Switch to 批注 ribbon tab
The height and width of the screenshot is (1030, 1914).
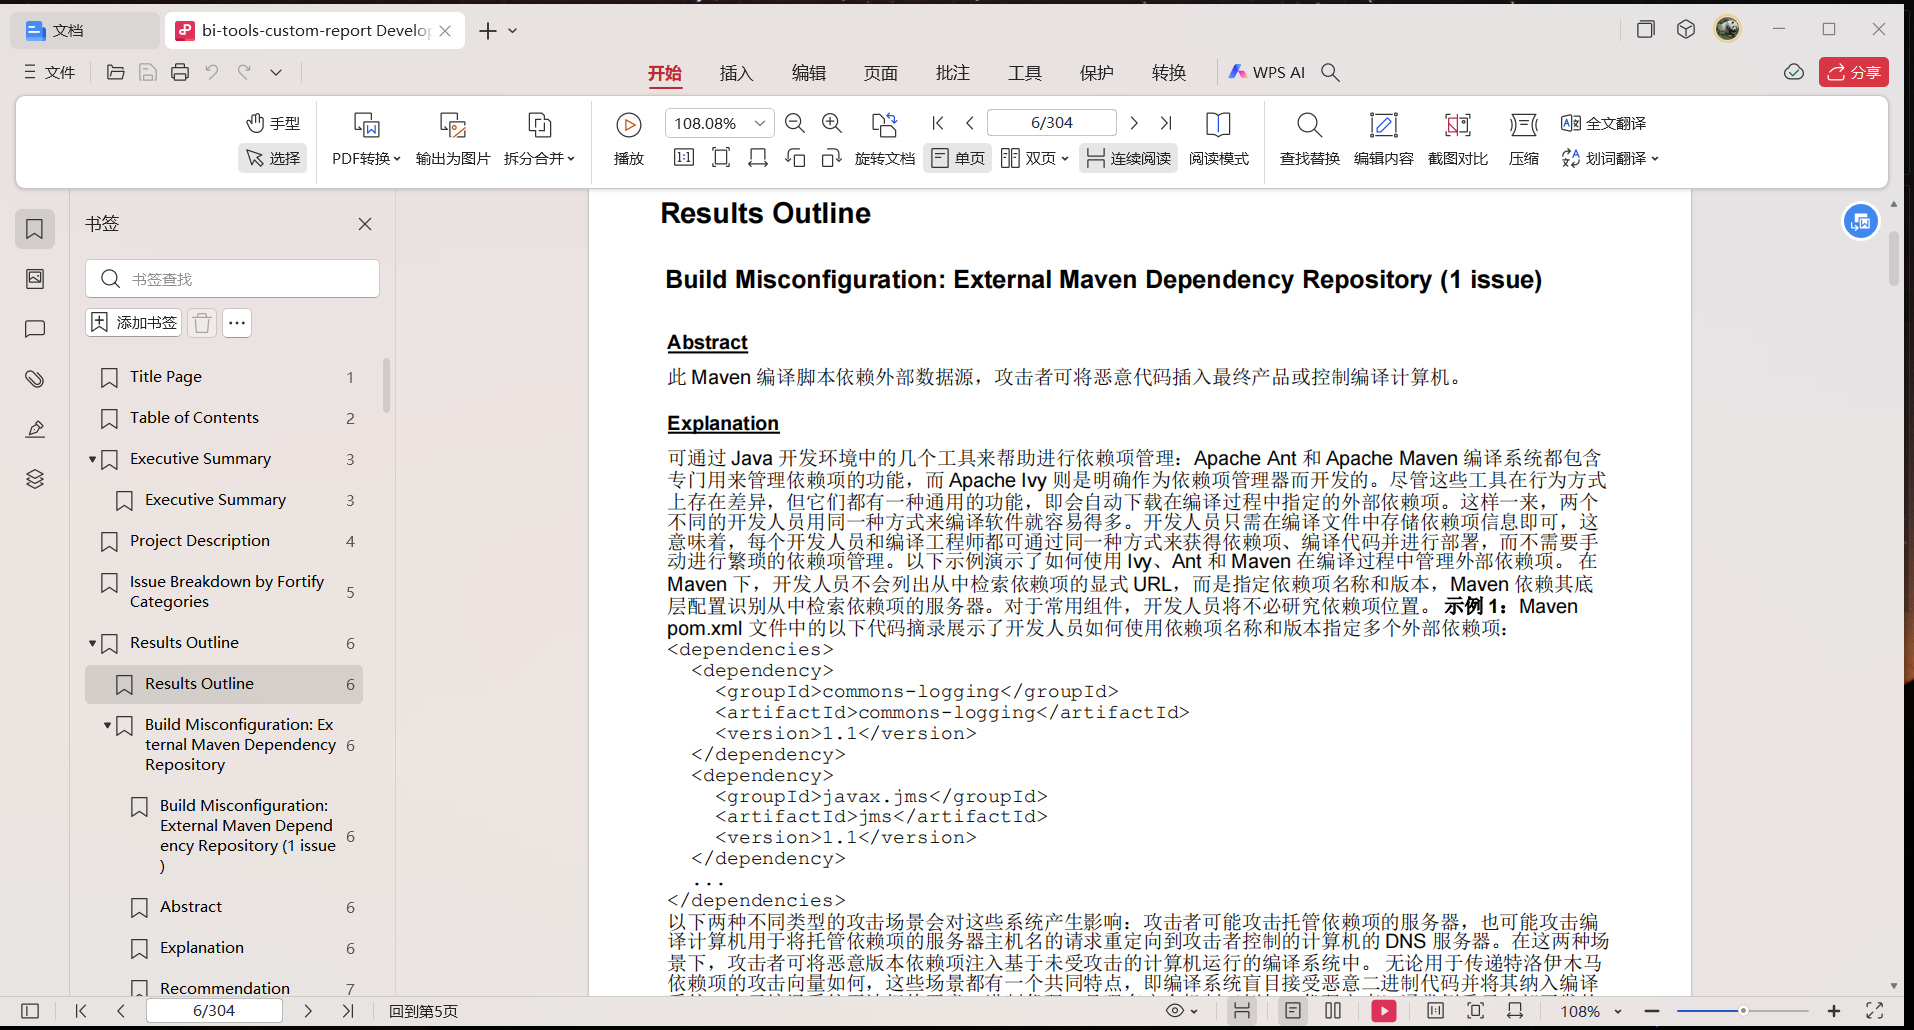953,72
